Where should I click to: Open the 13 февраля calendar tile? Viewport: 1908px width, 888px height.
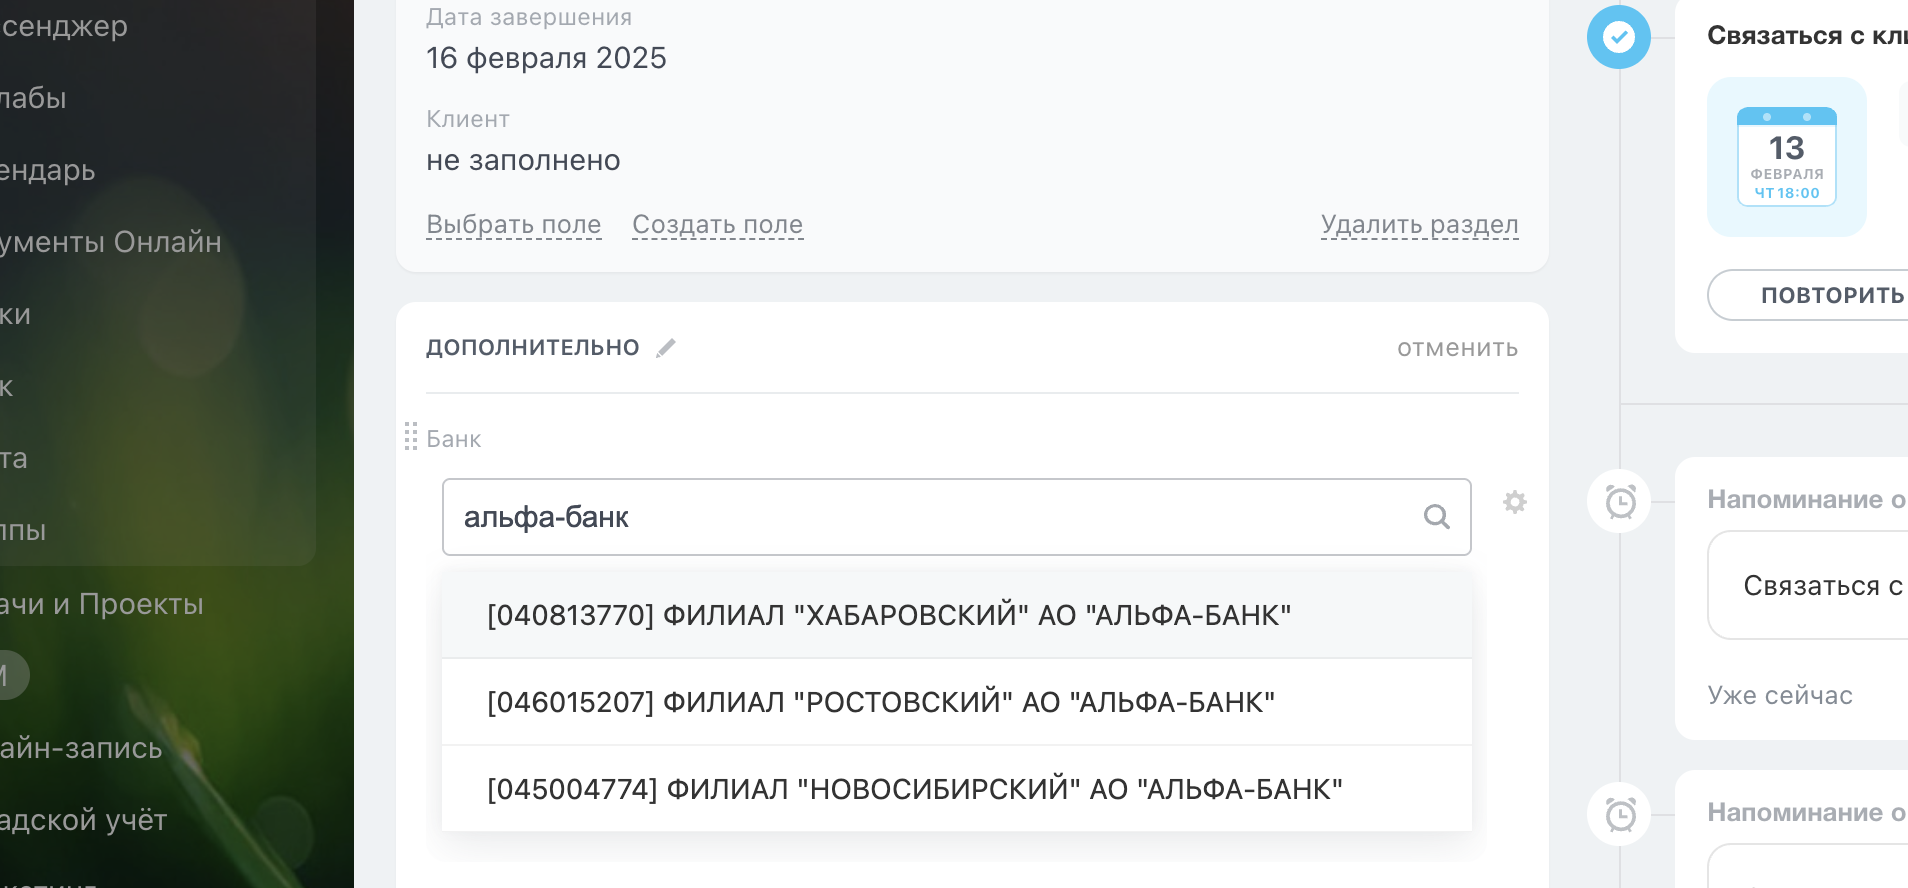(1786, 157)
